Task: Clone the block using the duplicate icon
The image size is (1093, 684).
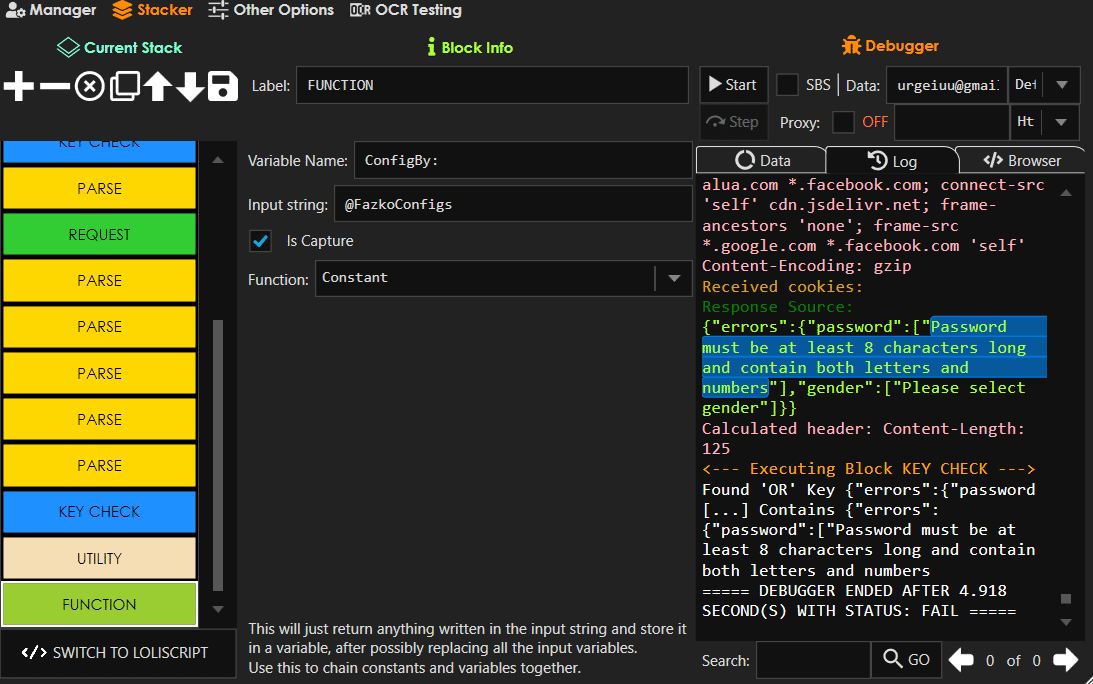Action: (x=123, y=86)
